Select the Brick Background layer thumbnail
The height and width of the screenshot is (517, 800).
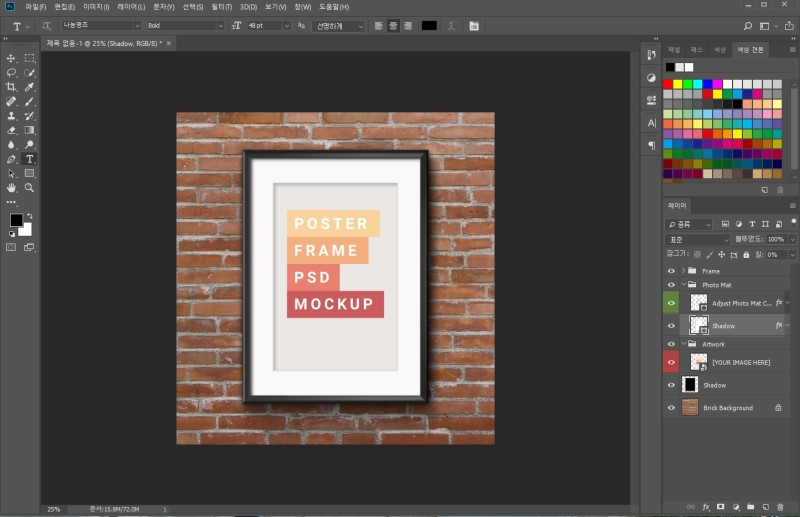pyautogui.click(x=690, y=408)
